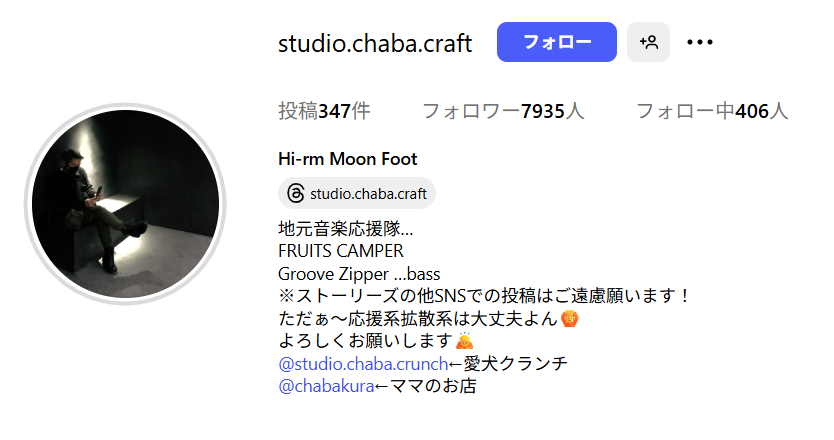The image size is (834, 440).
Task: Open the @studio.chaba.crunch mention link
Action: coord(363,364)
